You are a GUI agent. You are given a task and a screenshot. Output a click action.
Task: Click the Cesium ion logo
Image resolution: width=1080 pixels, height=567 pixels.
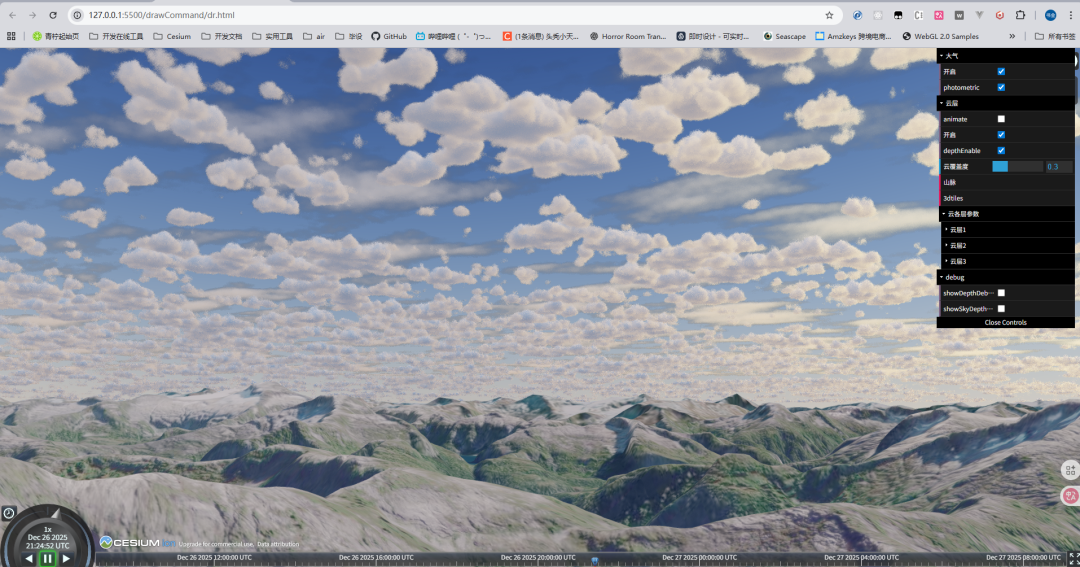click(x=138, y=543)
